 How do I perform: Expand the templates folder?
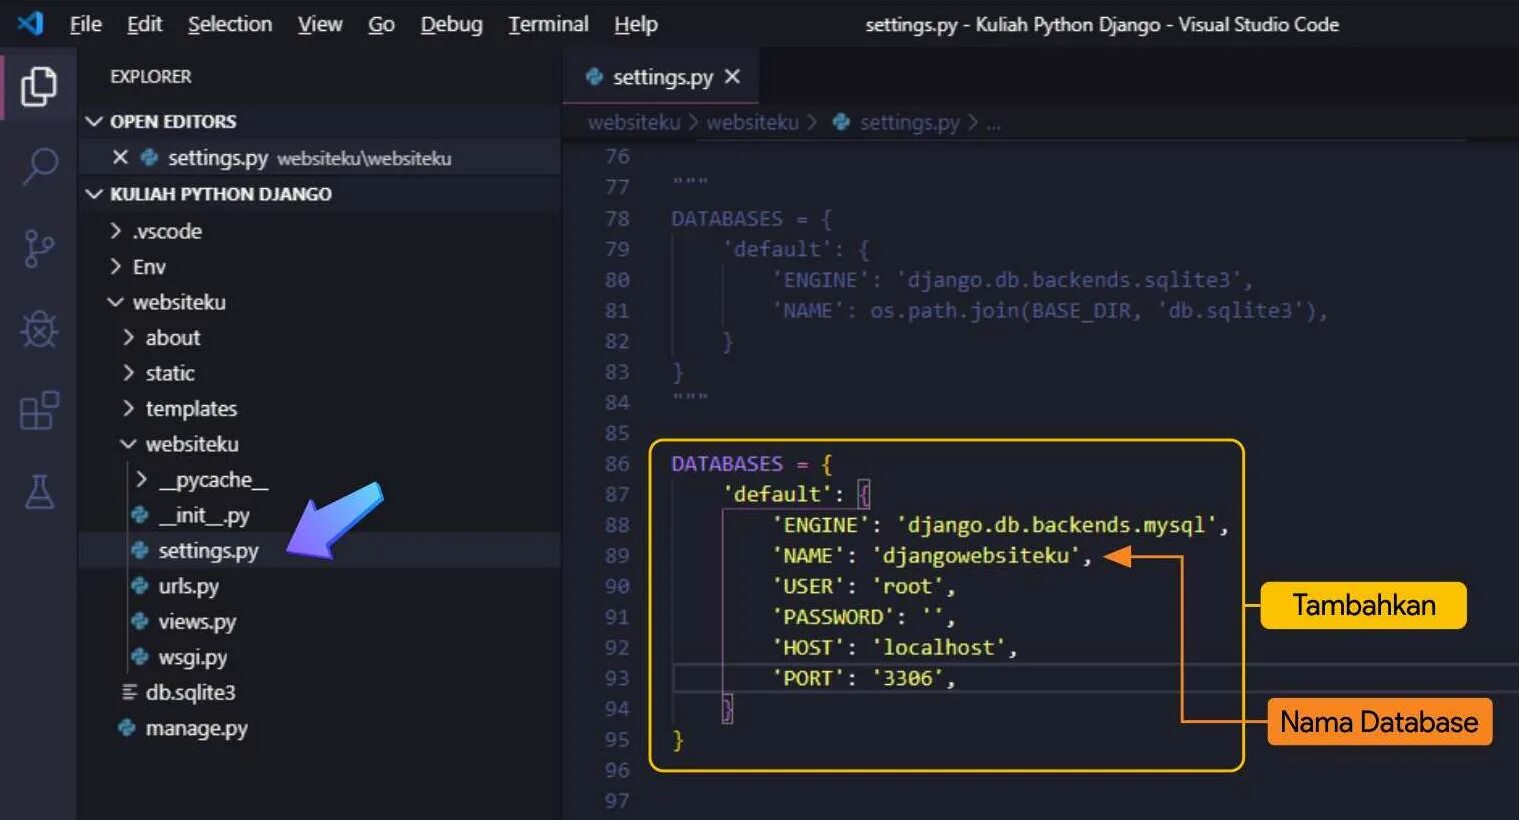pos(129,408)
